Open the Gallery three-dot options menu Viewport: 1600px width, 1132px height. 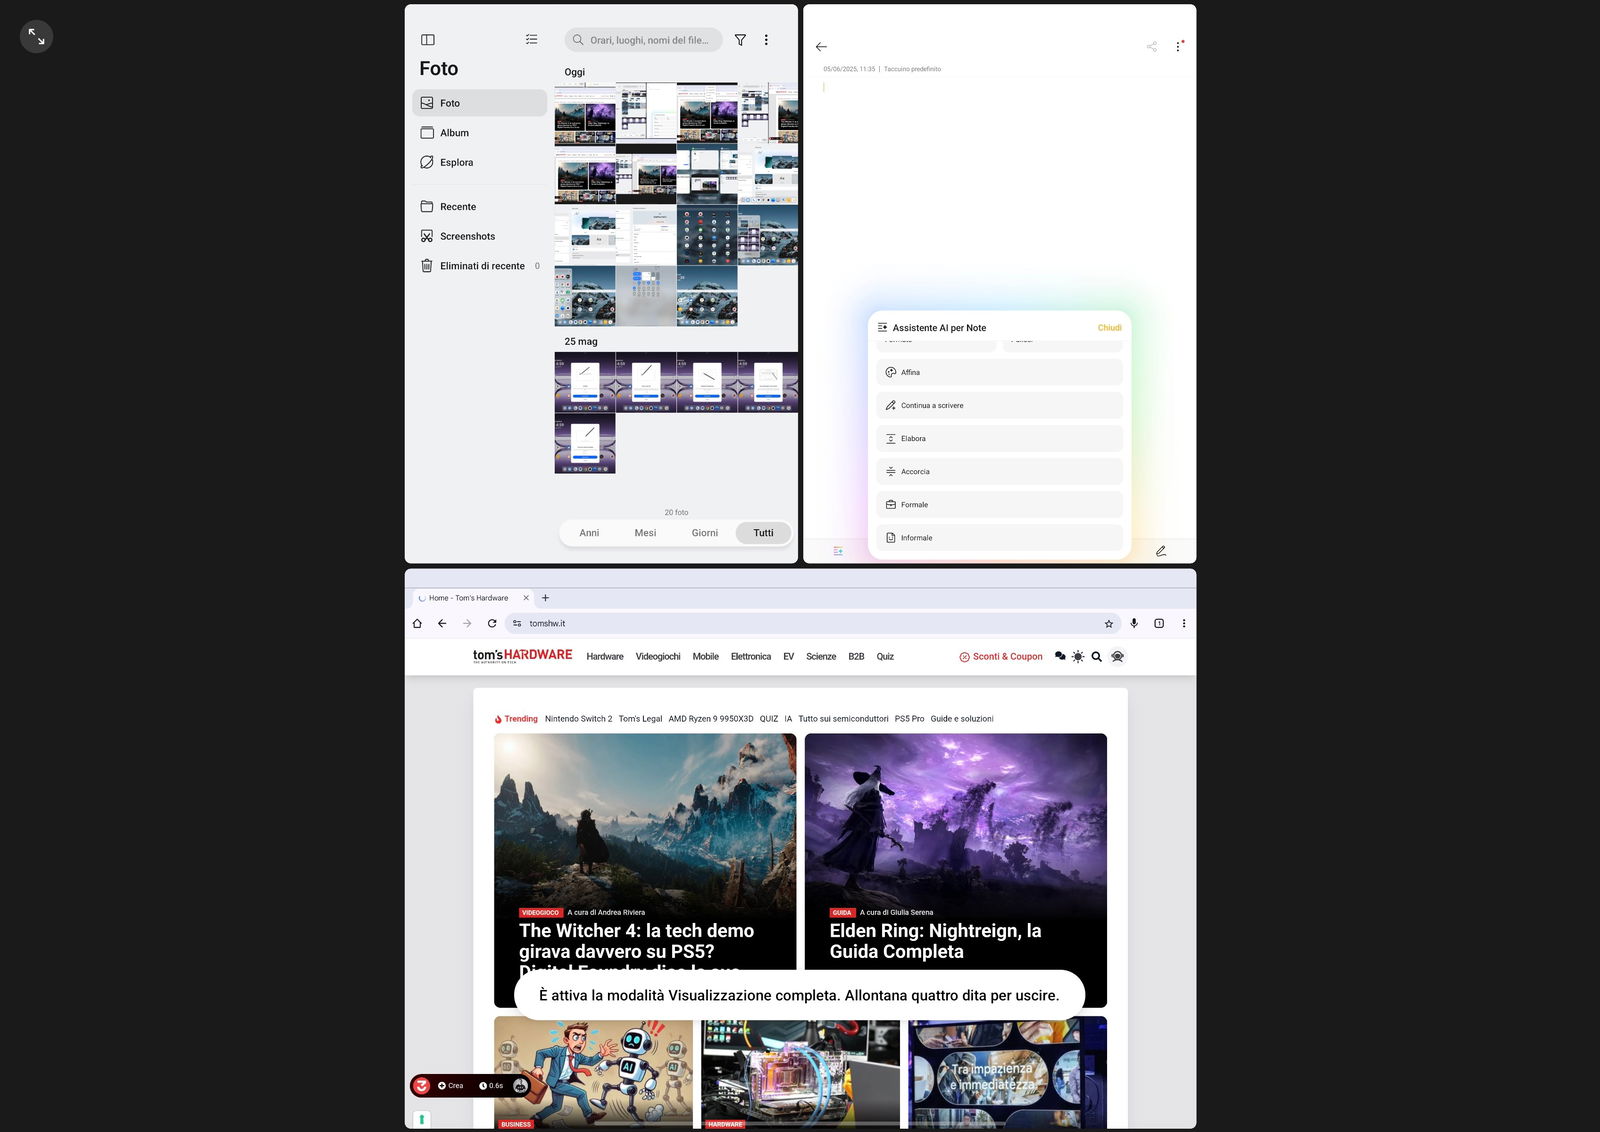tap(766, 40)
